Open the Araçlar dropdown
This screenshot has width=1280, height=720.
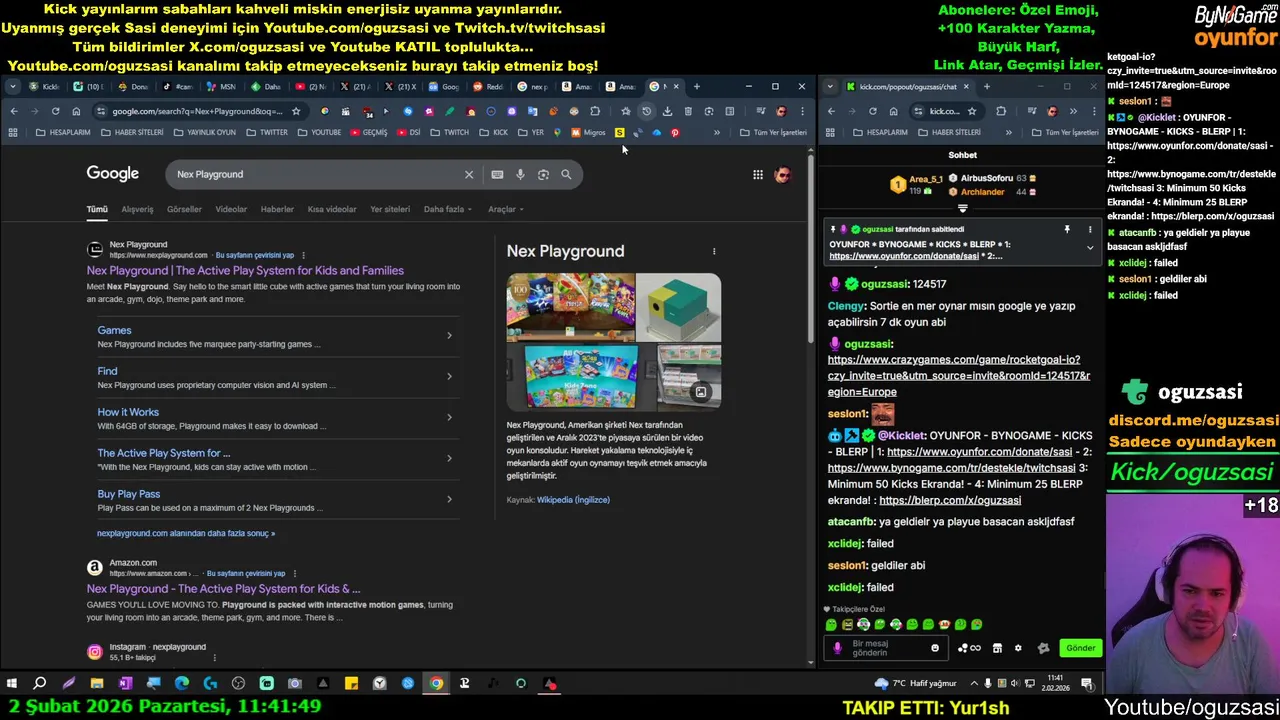pos(505,209)
